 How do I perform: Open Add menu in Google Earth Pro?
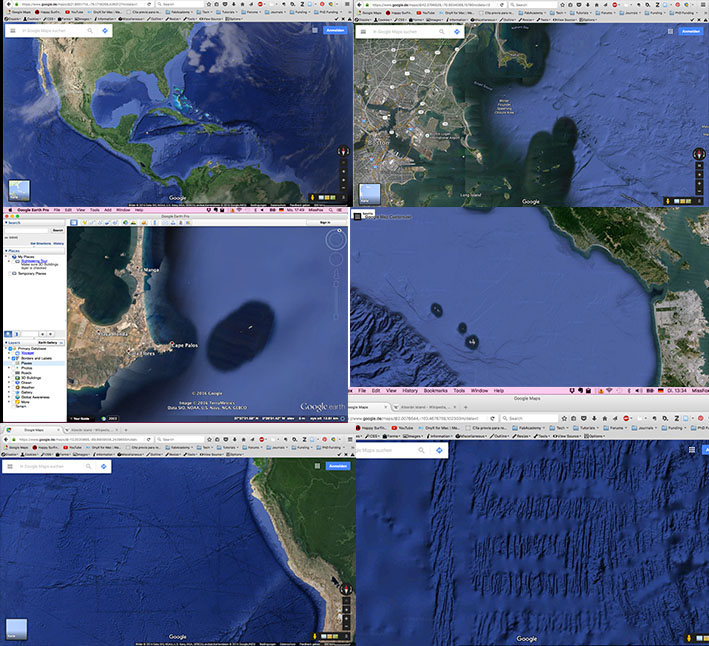click(x=108, y=210)
